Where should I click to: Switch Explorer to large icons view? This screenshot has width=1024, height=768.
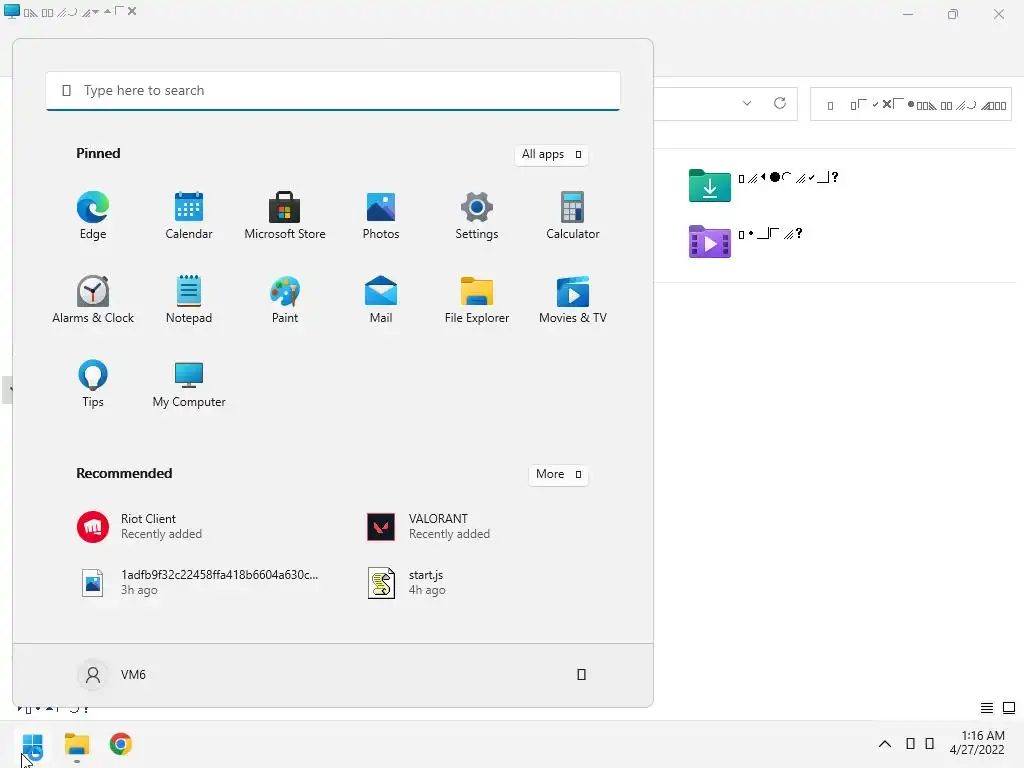tap(1009, 708)
